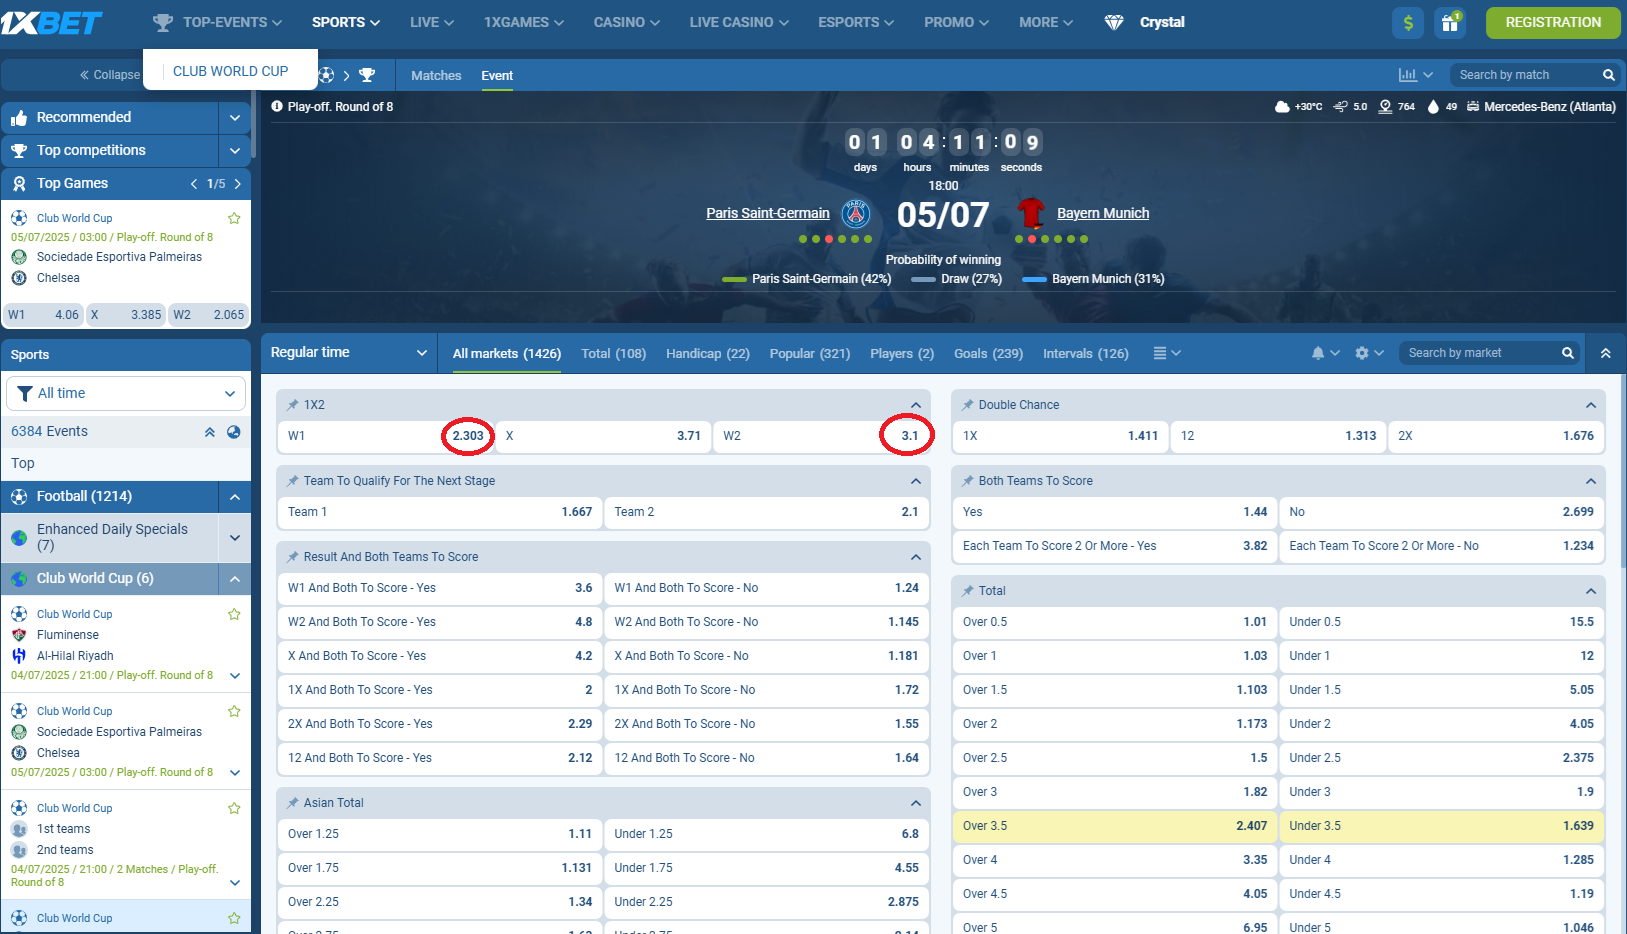Click magnifier in Search by market field

[1568, 353]
